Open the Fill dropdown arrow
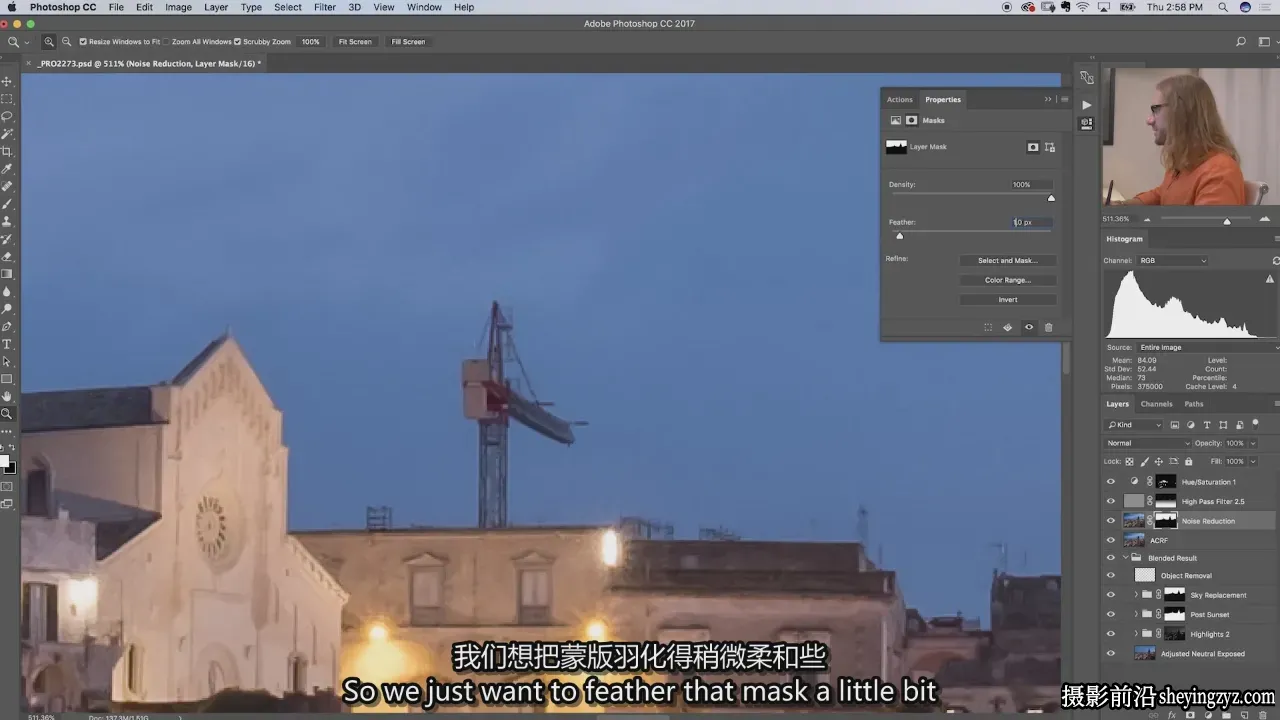1280x720 pixels. 1252,462
